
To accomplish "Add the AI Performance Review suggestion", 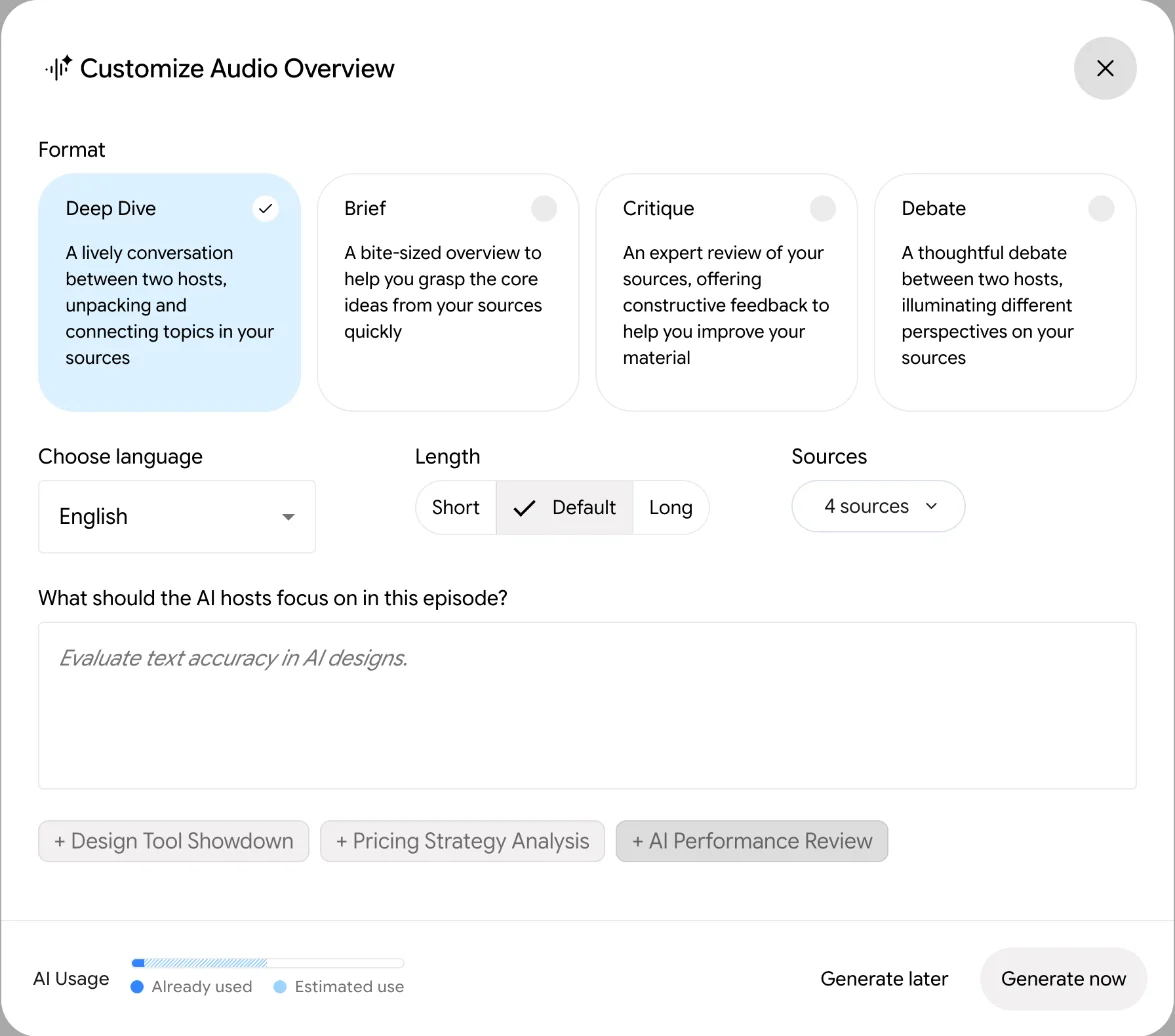I will (752, 841).
